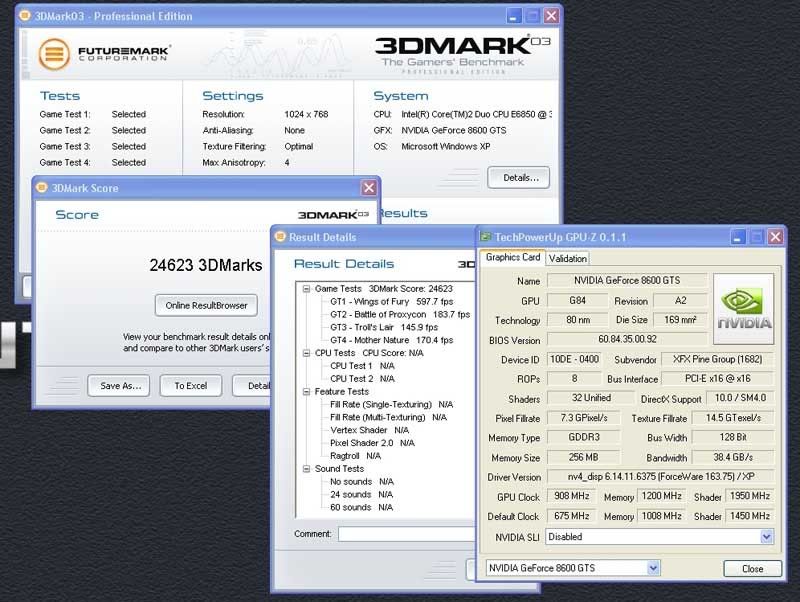Click the resolution value 1024 x 768
800x602 pixels.
(306, 114)
